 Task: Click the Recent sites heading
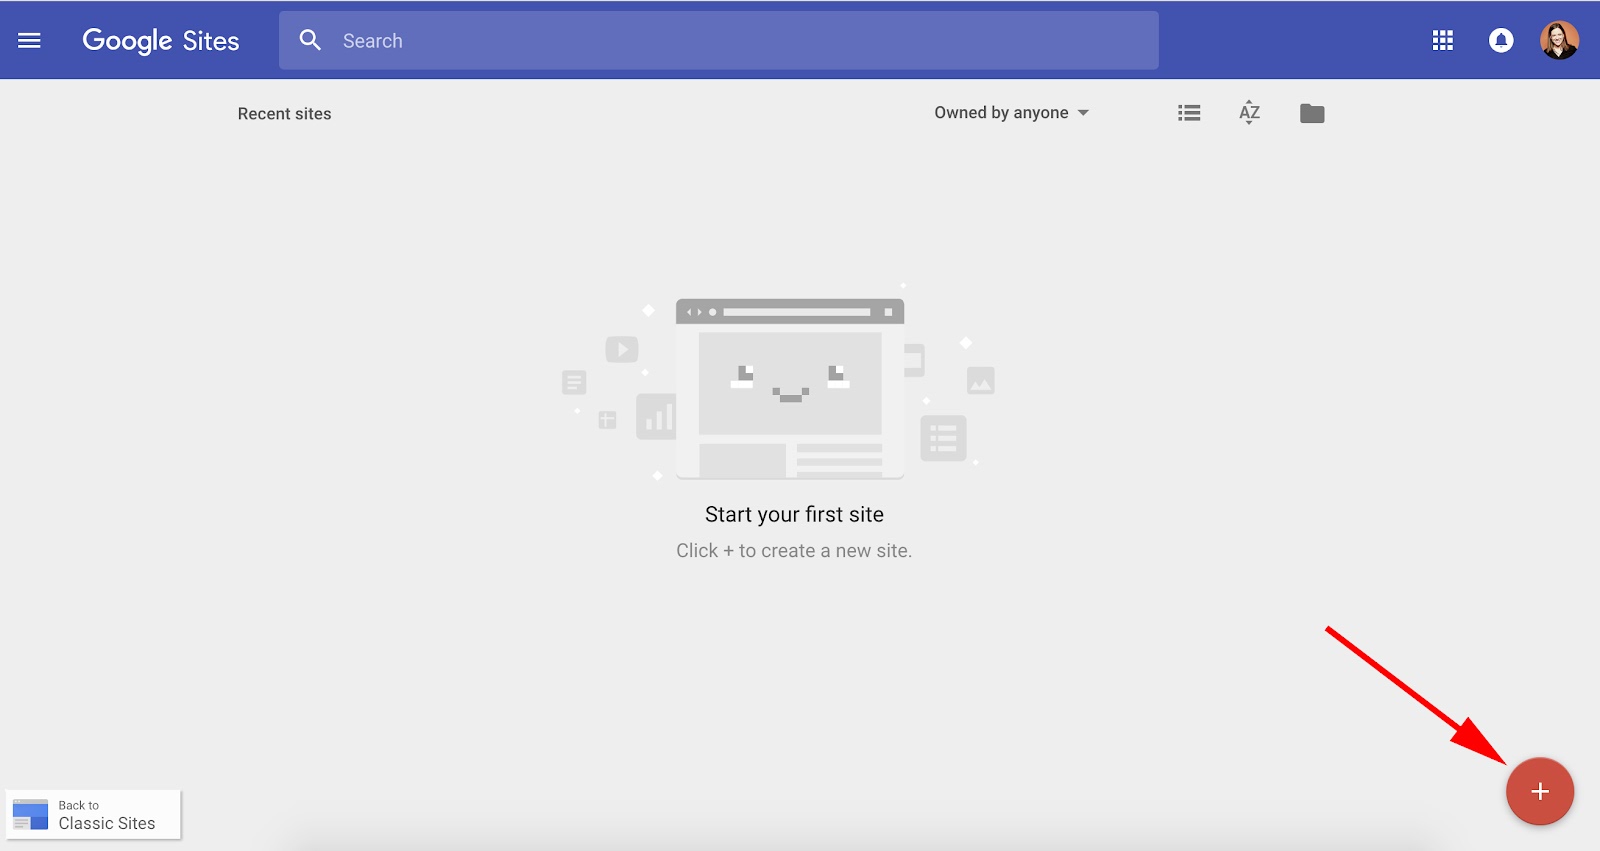click(284, 114)
